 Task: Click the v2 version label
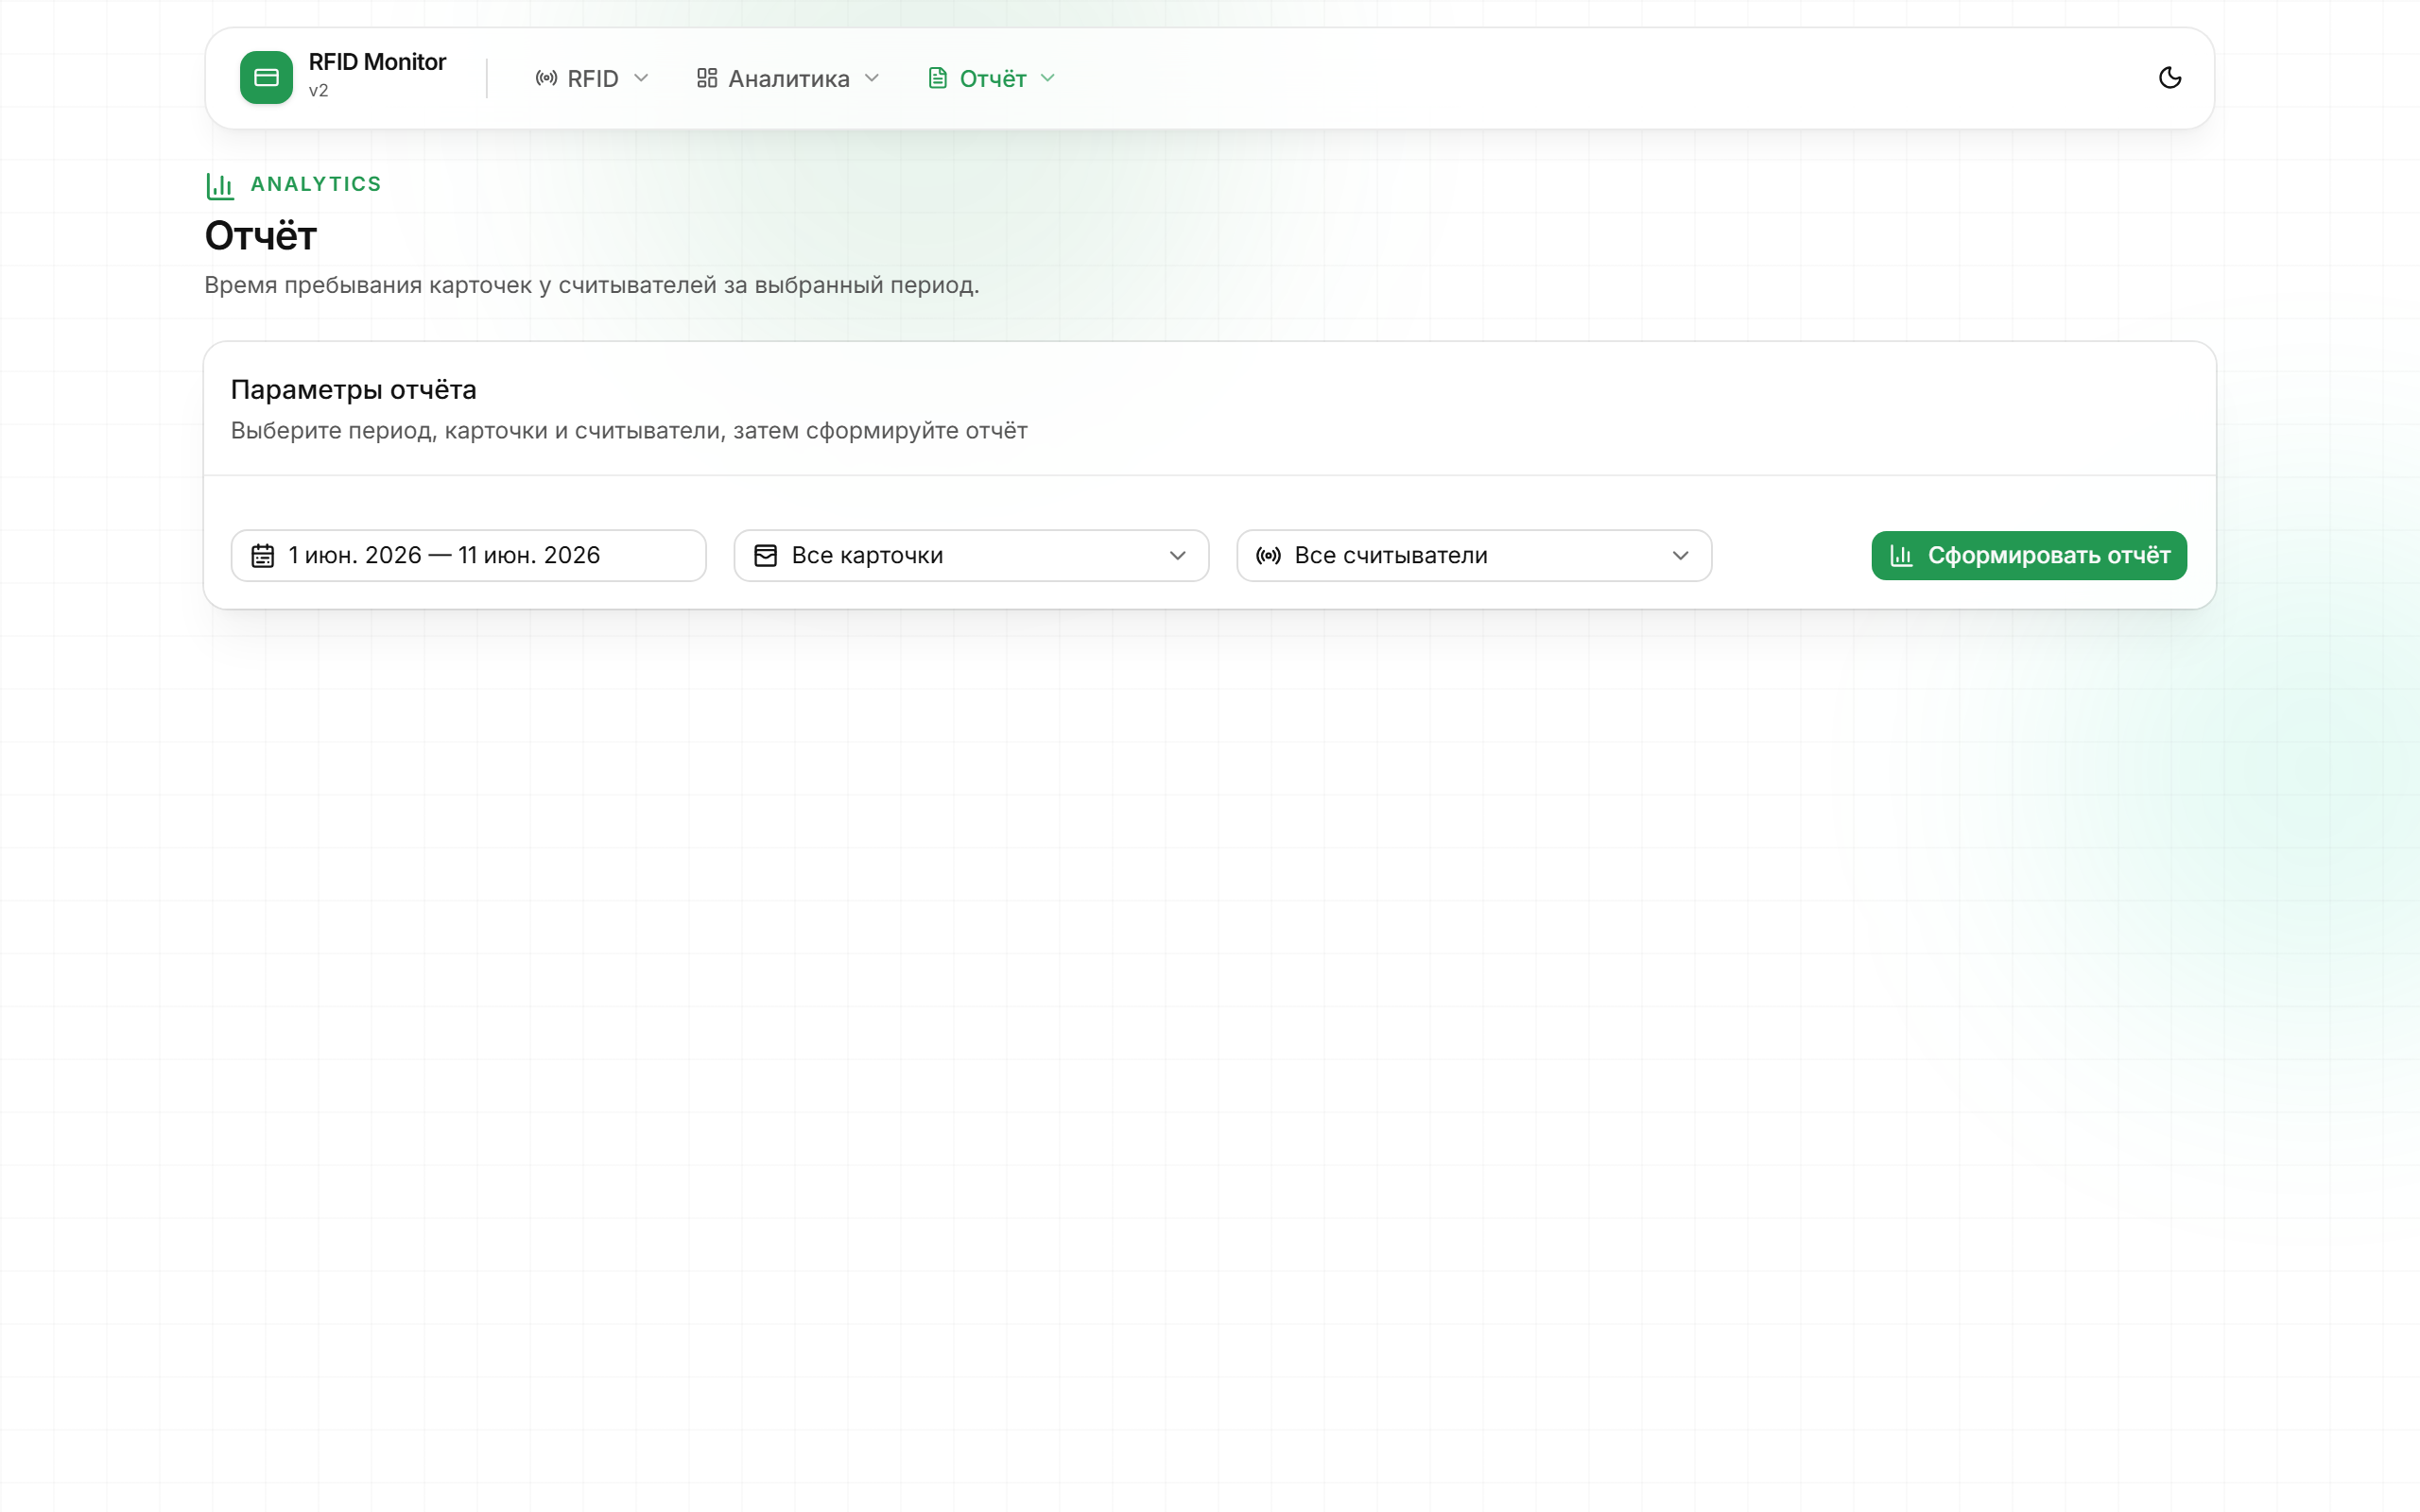pos(319,91)
